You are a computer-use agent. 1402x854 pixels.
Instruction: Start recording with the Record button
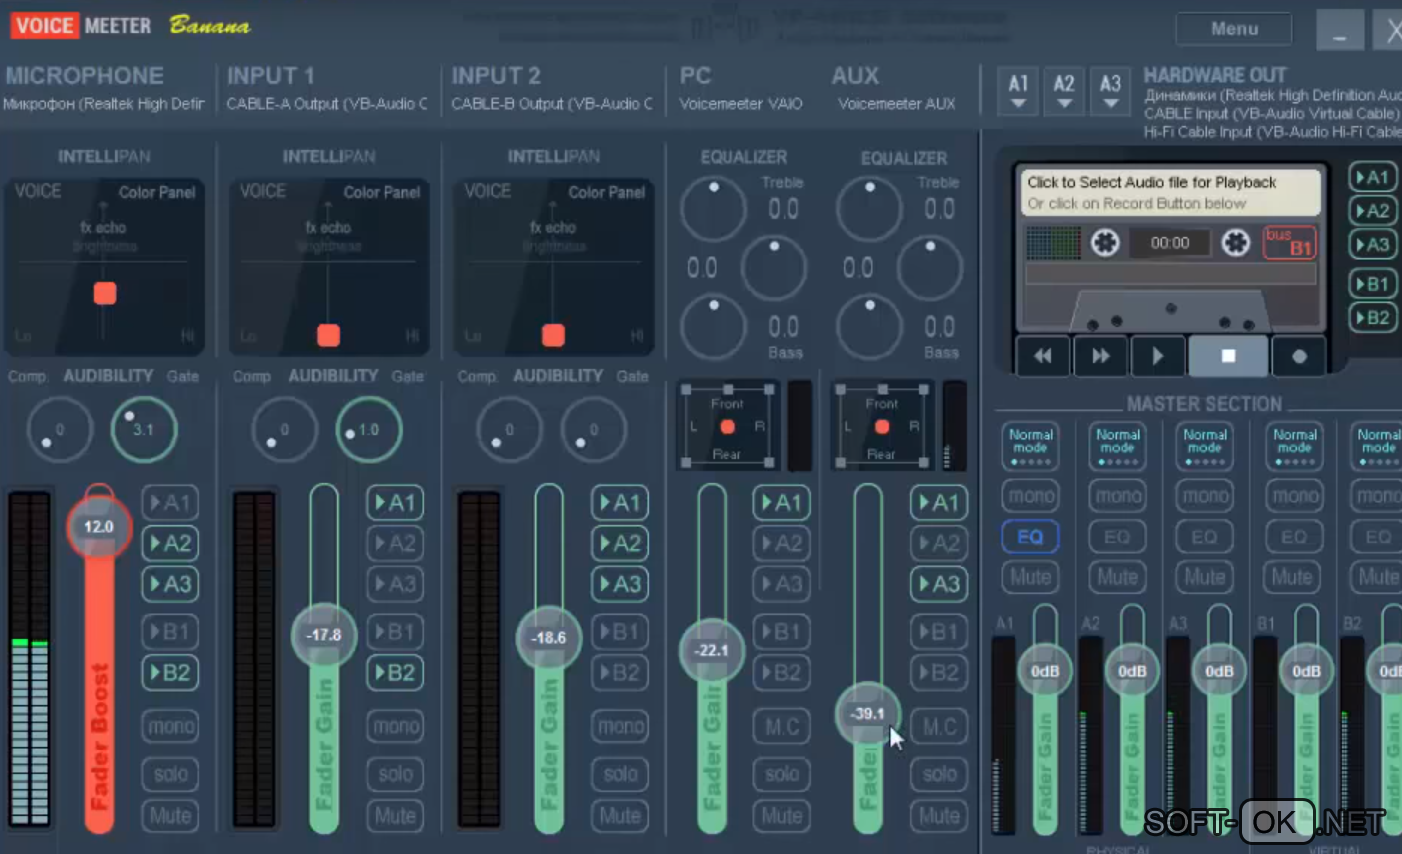pyautogui.click(x=1298, y=356)
